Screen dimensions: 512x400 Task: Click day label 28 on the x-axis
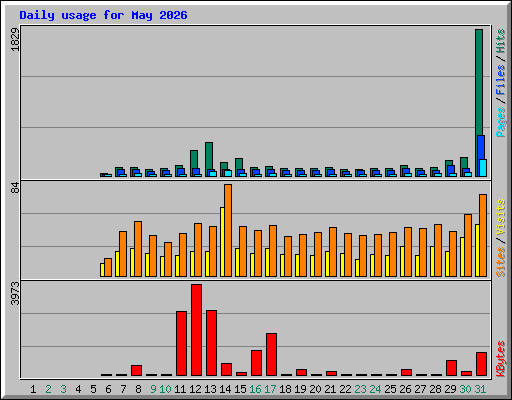coord(435,389)
